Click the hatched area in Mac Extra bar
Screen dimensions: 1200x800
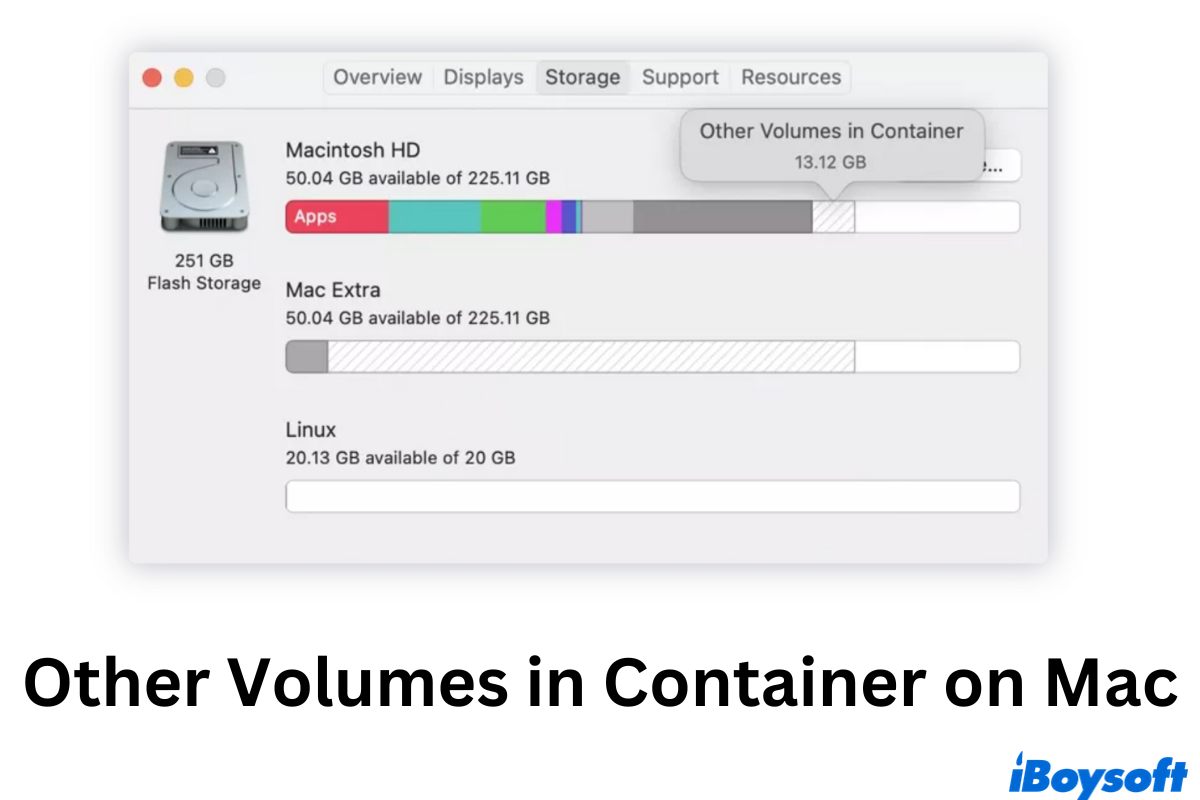590,357
